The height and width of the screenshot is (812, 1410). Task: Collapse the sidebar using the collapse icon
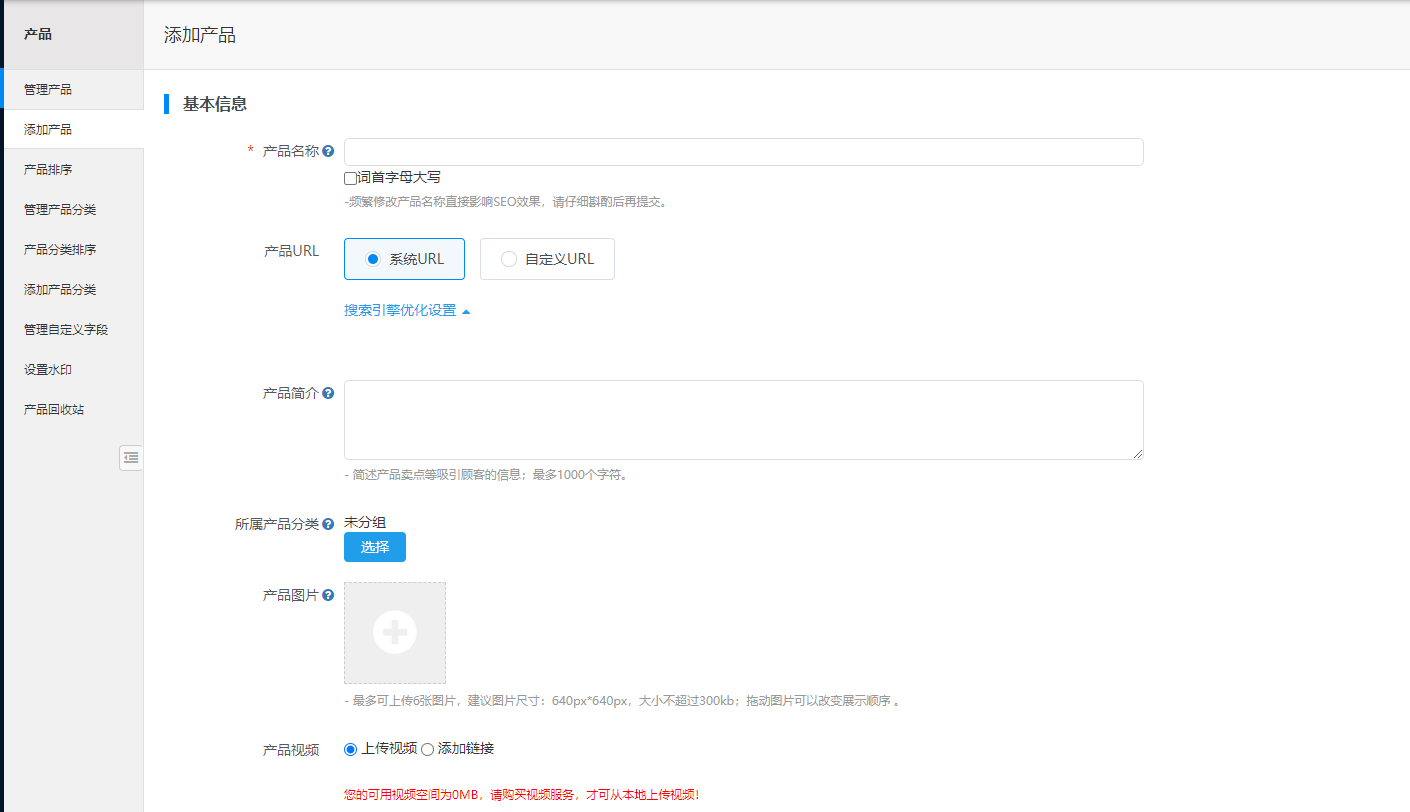tap(130, 457)
